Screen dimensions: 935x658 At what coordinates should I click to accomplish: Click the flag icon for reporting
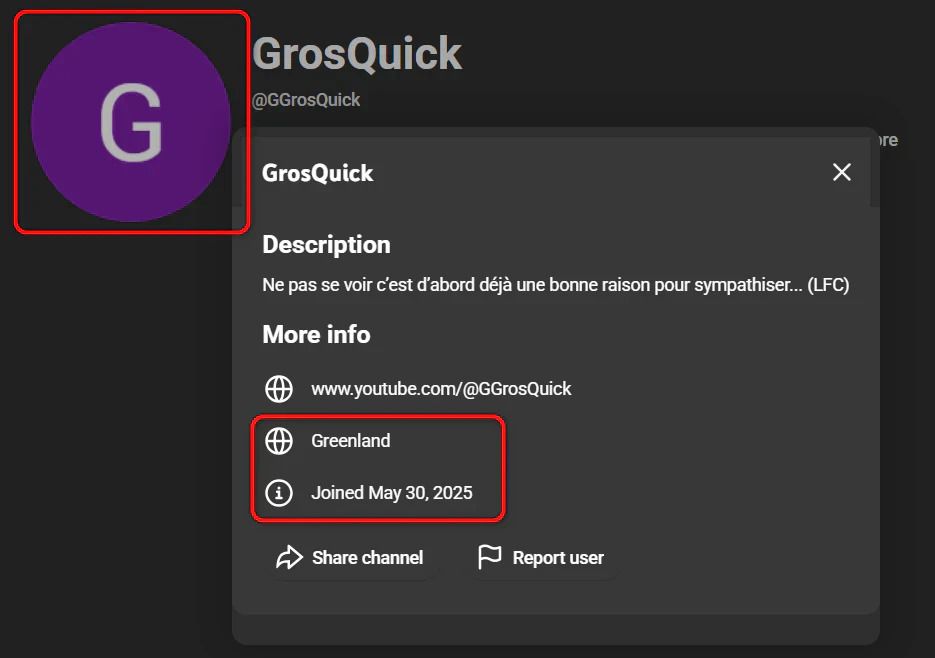[489, 557]
